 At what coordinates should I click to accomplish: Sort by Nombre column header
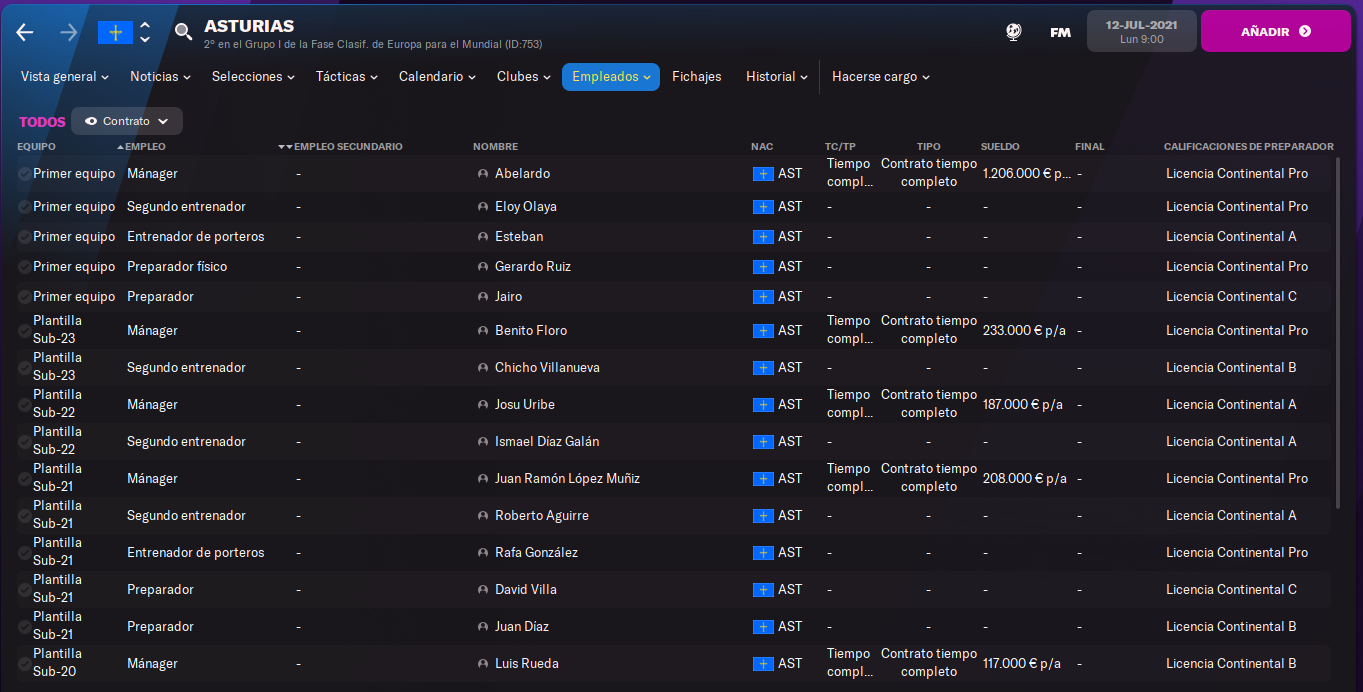(495, 147)
